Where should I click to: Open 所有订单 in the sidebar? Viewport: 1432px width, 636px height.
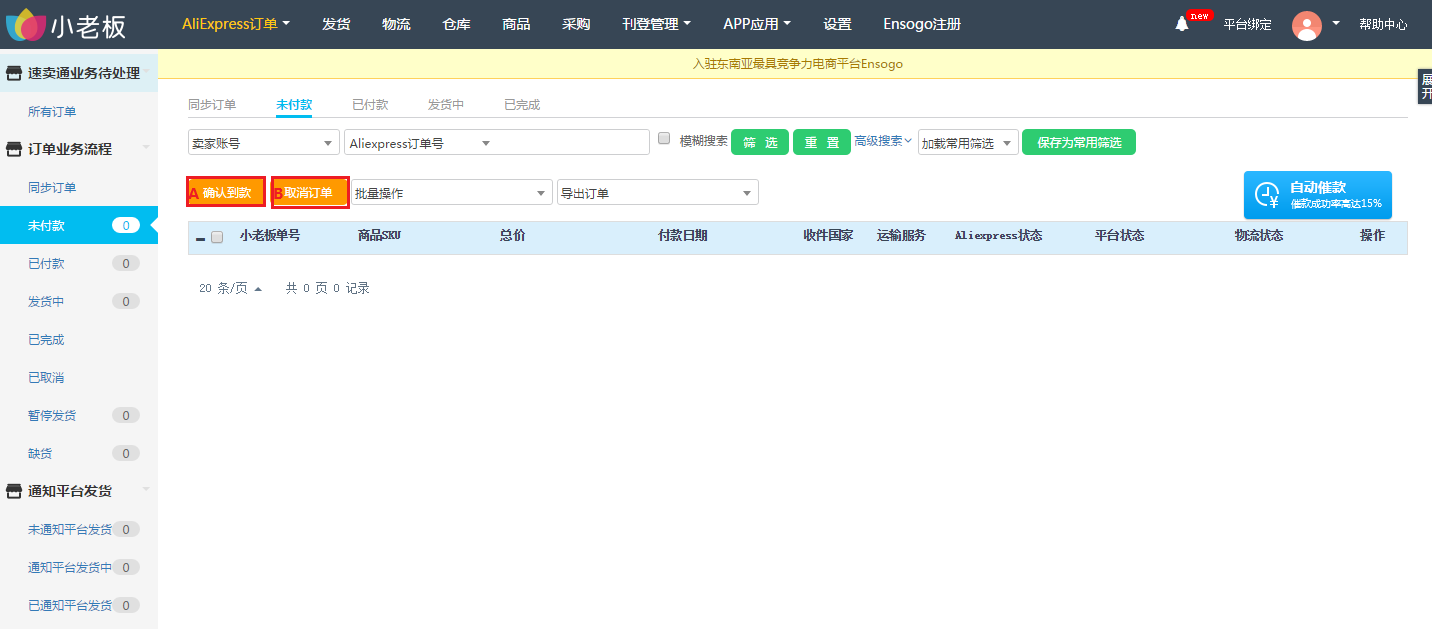click(x=52, y=112)
